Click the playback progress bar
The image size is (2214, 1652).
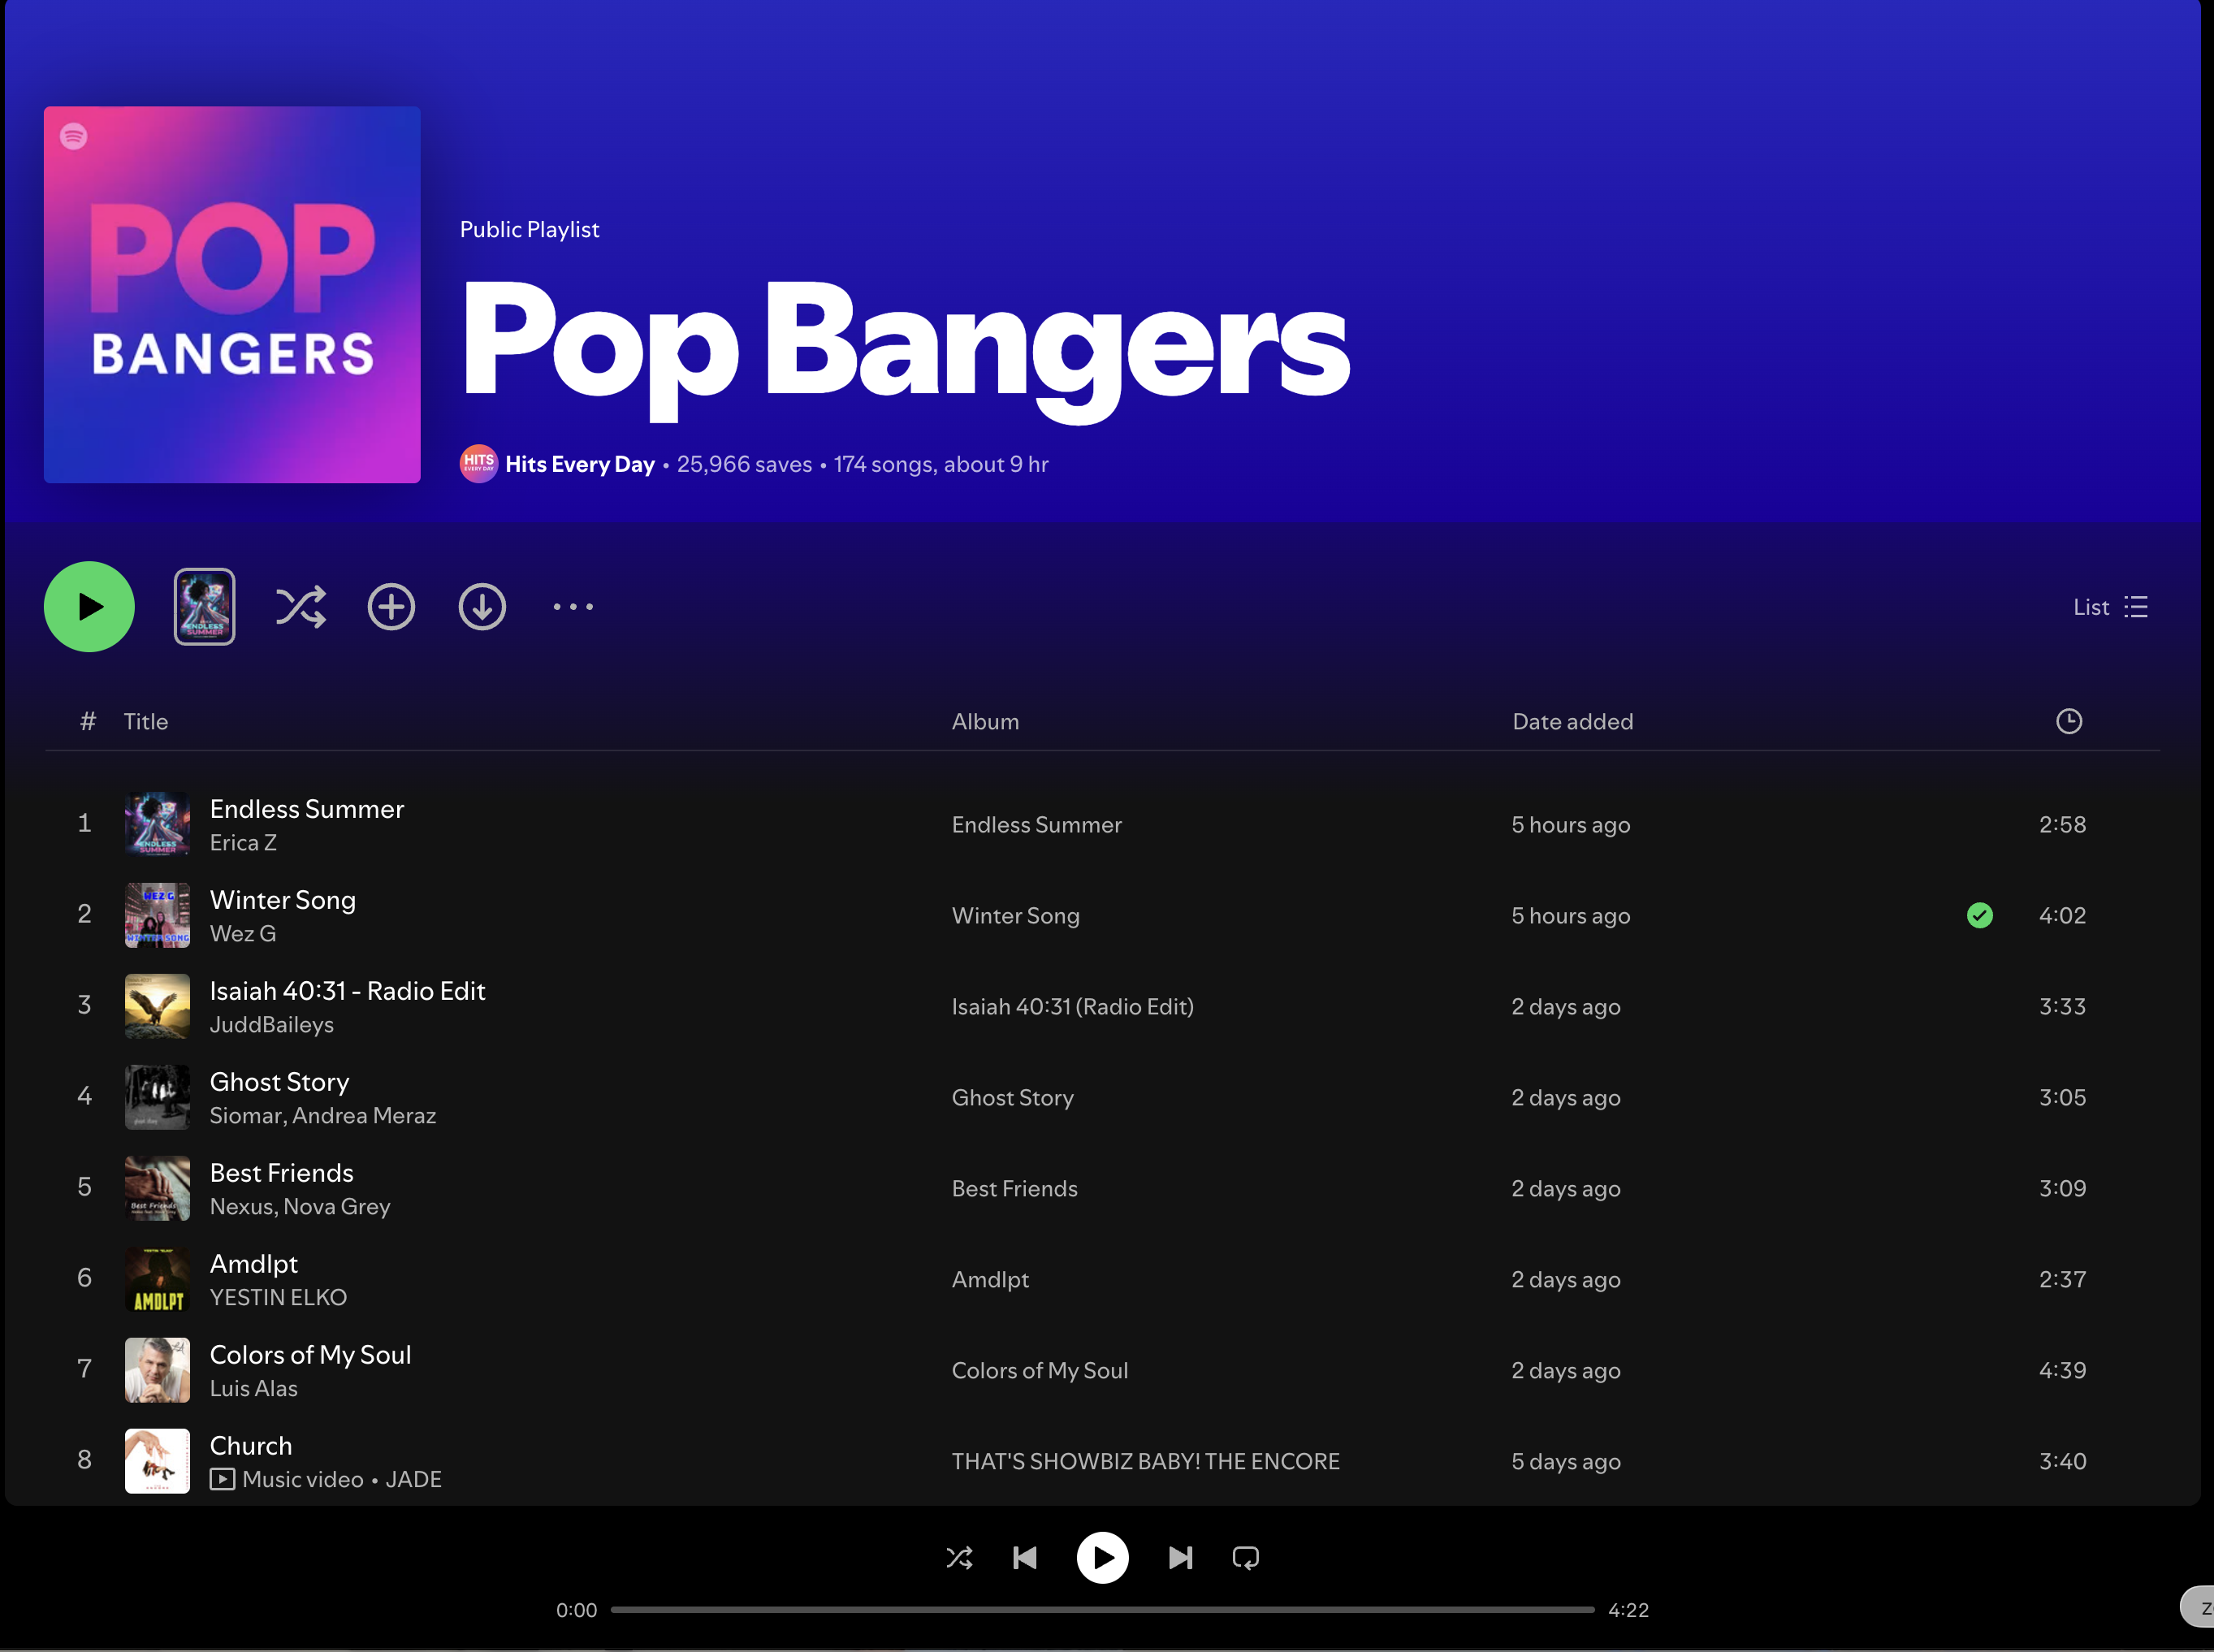tap(1102, 1610)
